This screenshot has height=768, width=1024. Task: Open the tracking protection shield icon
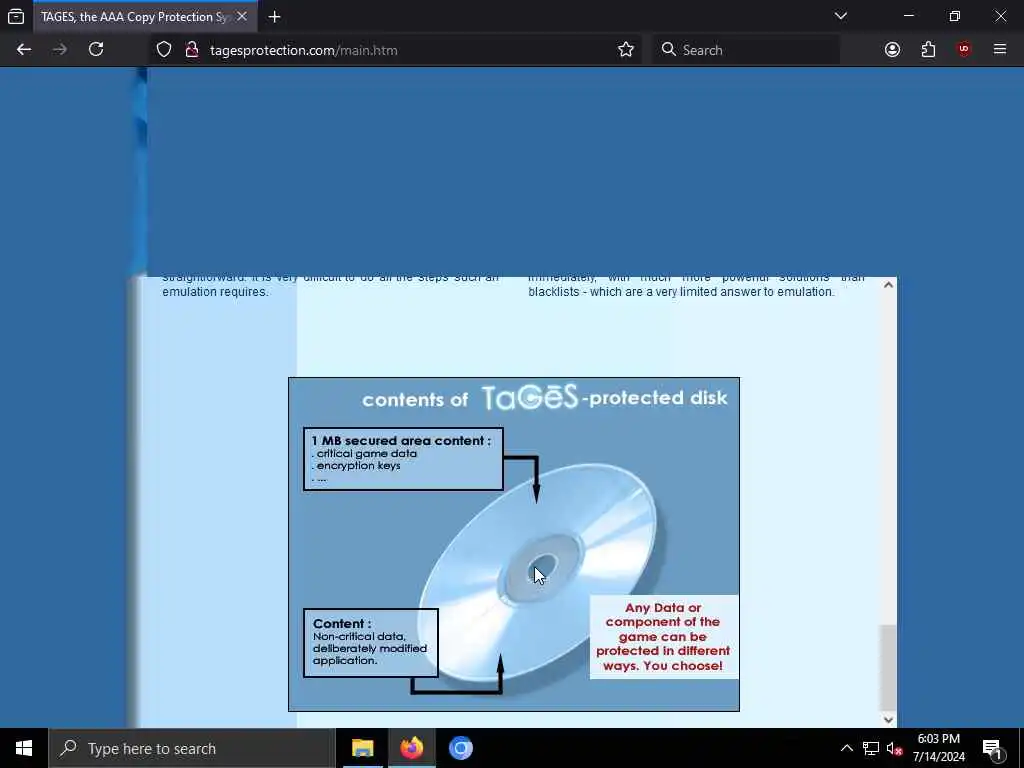[164, 50]
